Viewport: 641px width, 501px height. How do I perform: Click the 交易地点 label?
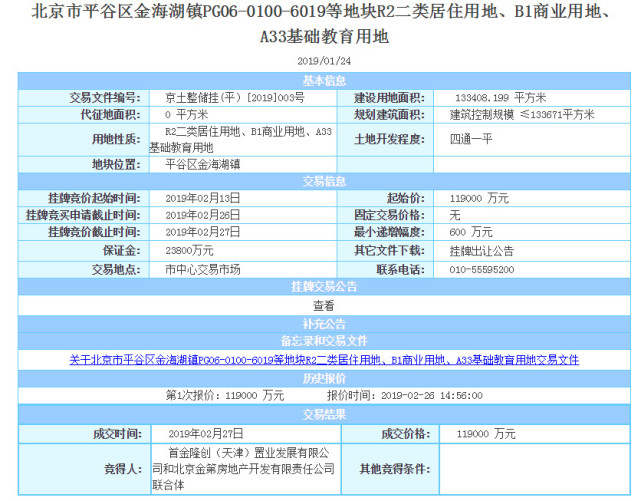click(x=116, y=269)
